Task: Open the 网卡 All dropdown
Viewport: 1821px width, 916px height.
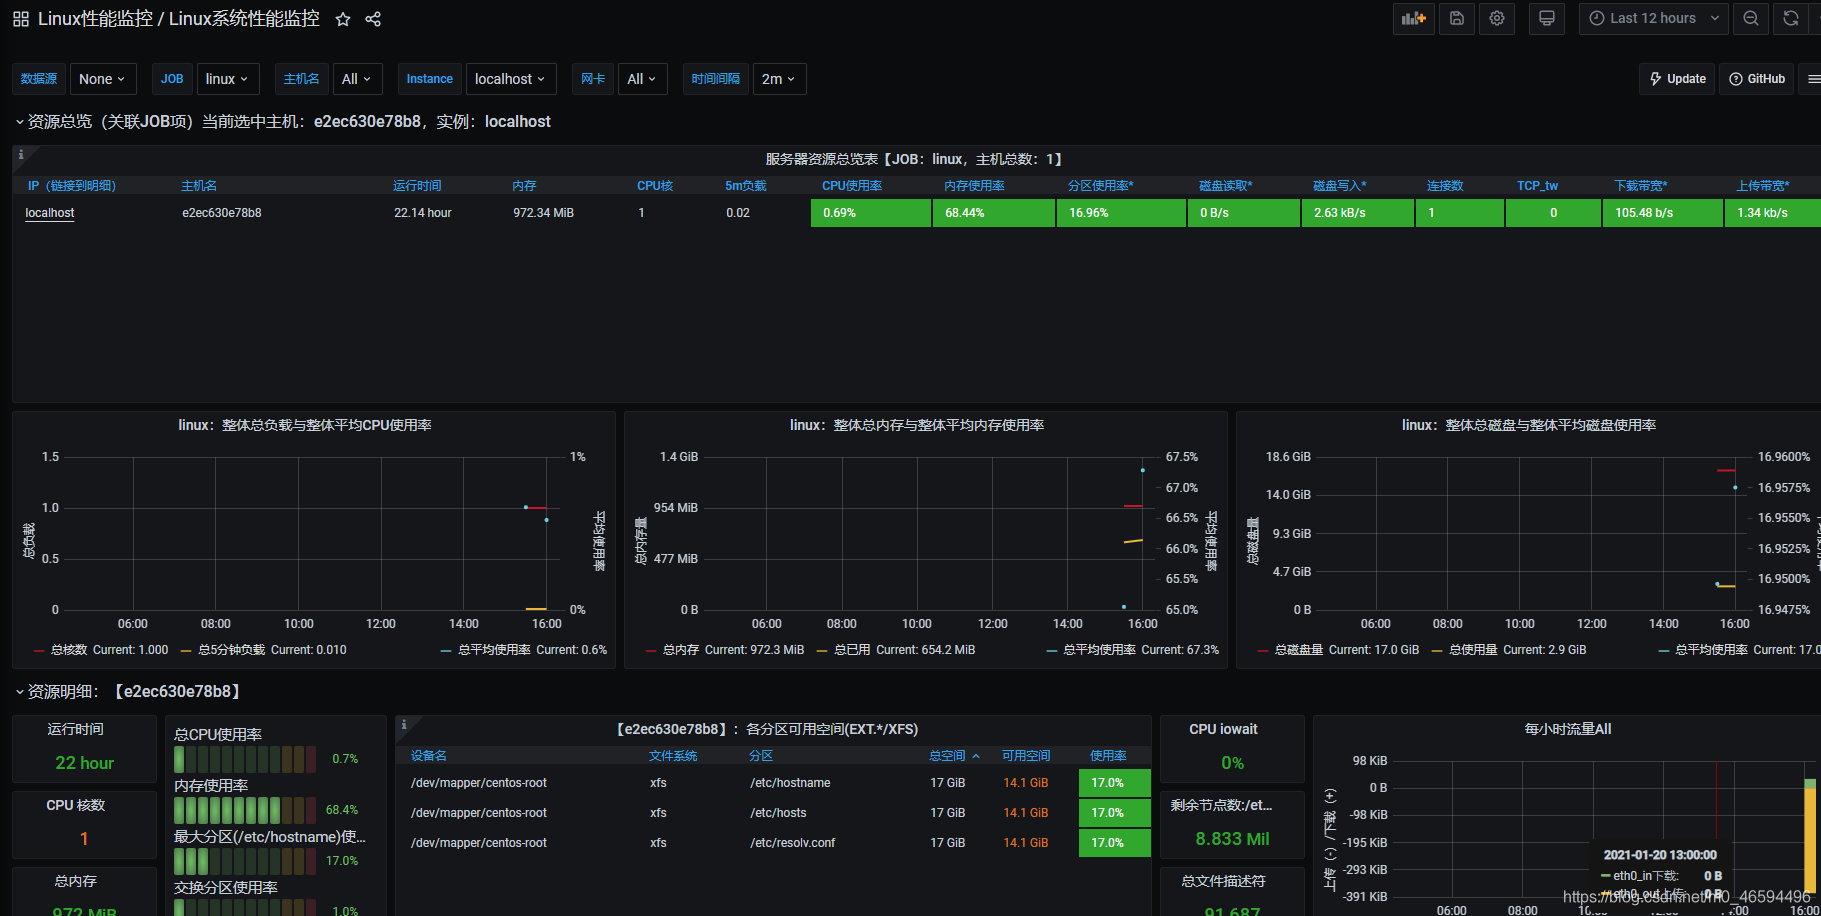Action: click(x=643, y=79)
